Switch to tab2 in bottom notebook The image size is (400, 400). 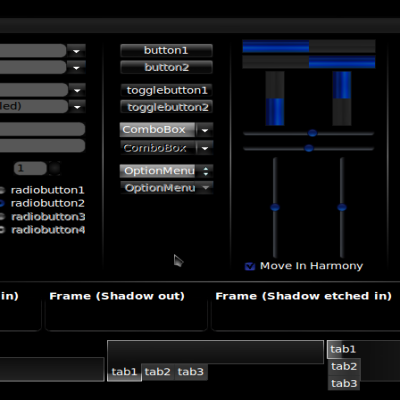click(x=158, y=372)
